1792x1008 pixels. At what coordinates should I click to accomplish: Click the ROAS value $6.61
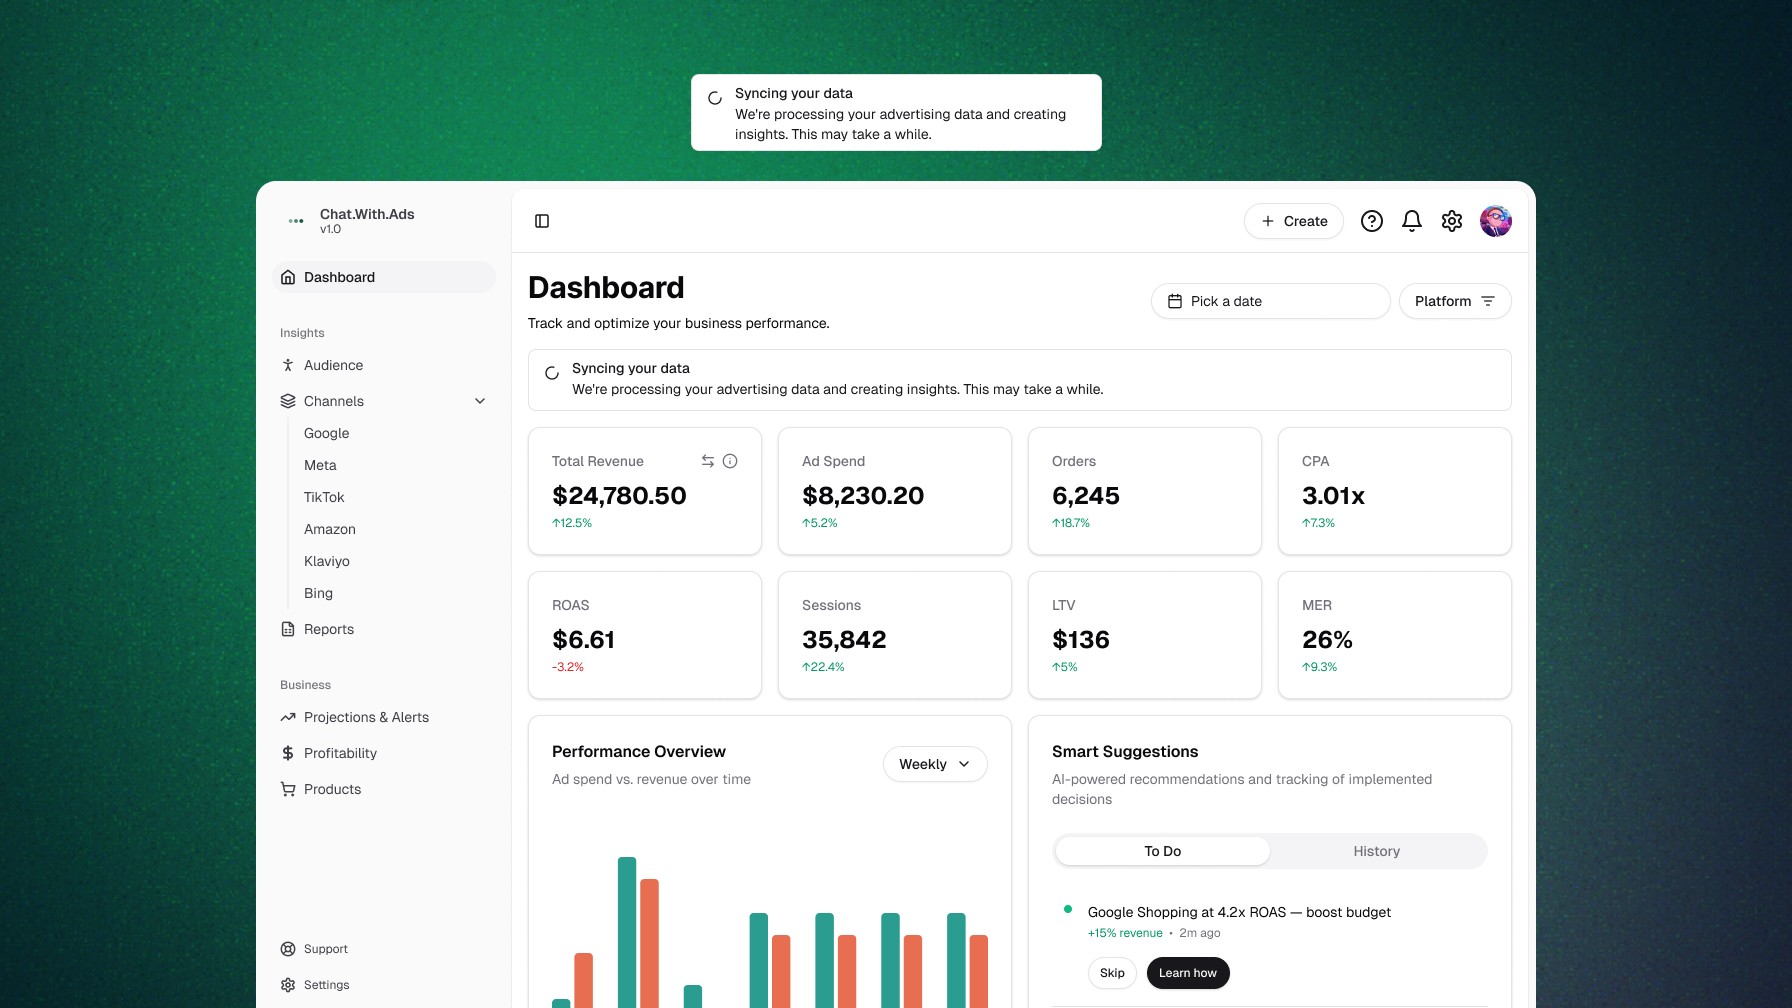584,640
